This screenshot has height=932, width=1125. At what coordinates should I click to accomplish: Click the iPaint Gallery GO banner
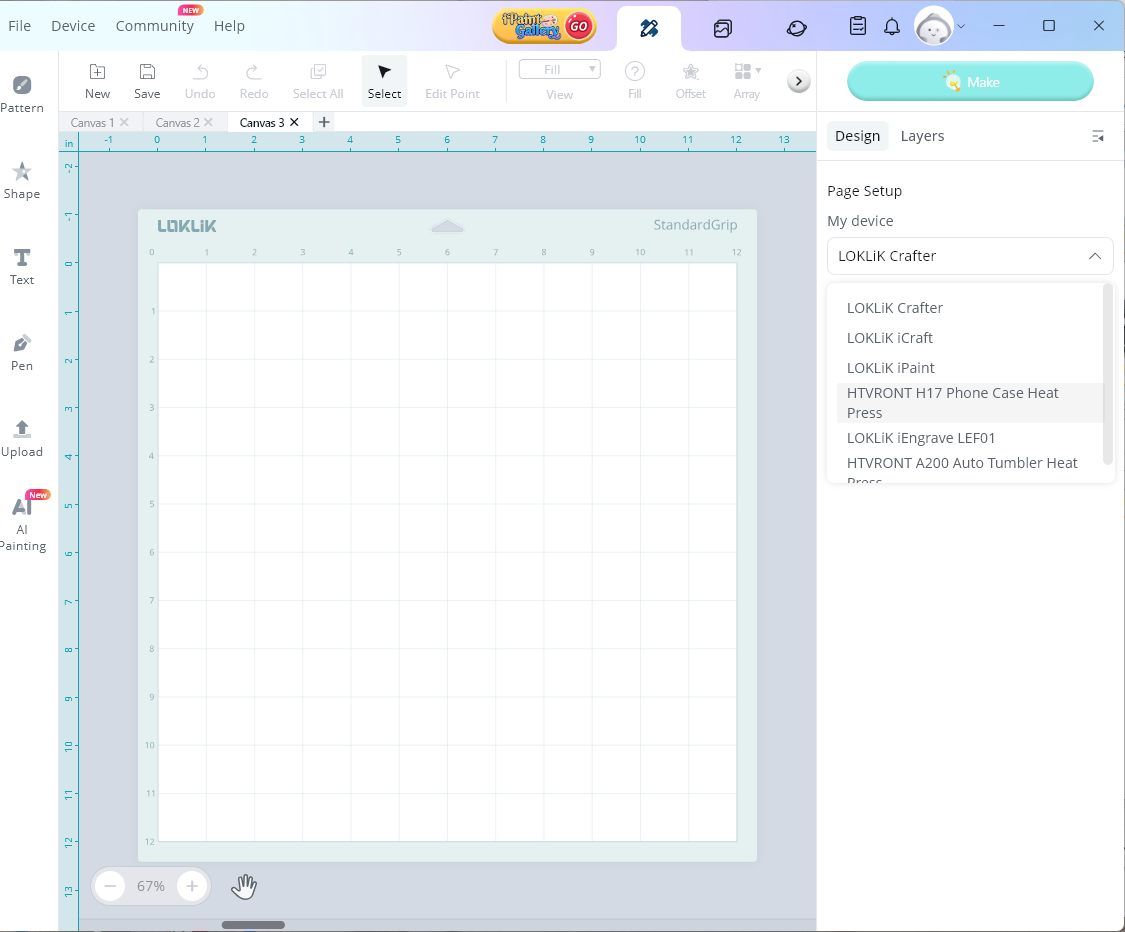(544, 27)
